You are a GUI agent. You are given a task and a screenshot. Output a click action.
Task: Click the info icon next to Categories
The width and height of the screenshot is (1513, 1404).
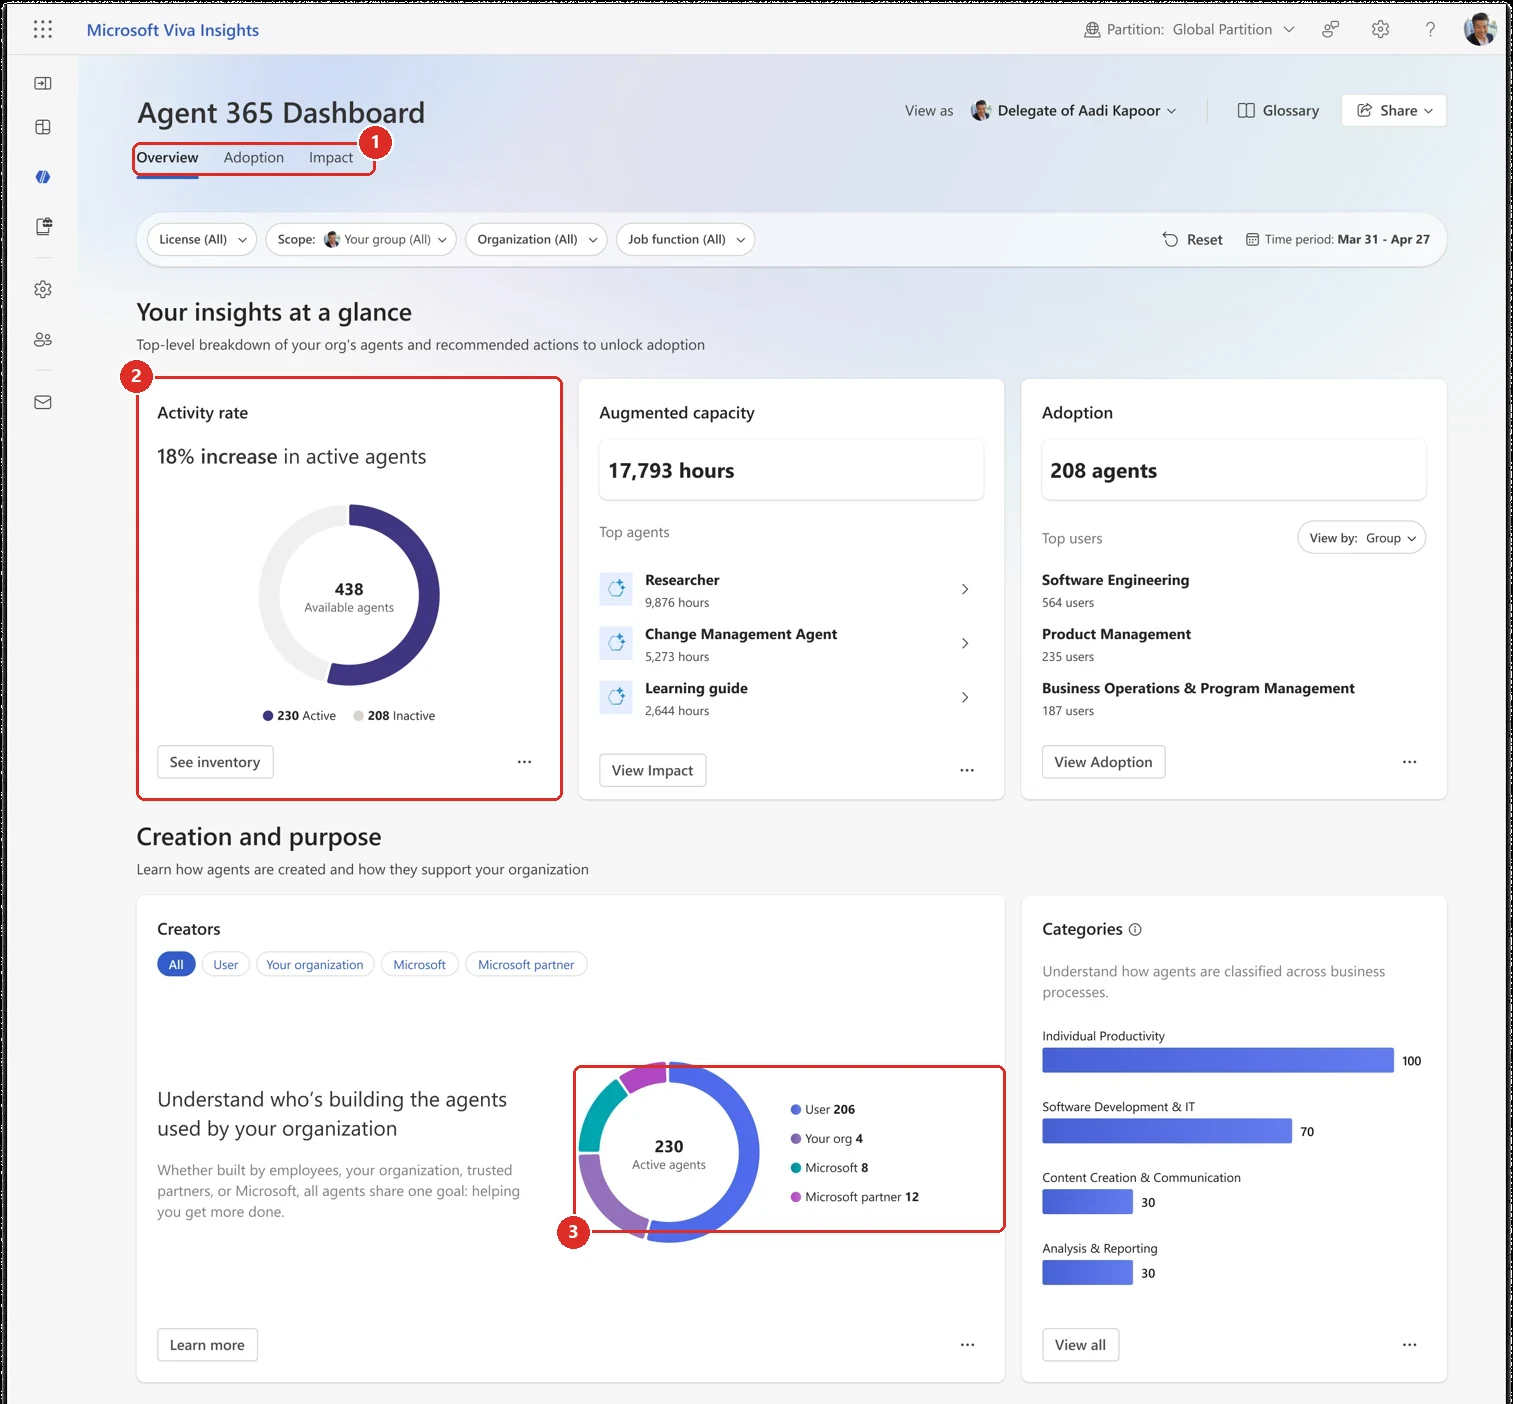(1135, 930)
